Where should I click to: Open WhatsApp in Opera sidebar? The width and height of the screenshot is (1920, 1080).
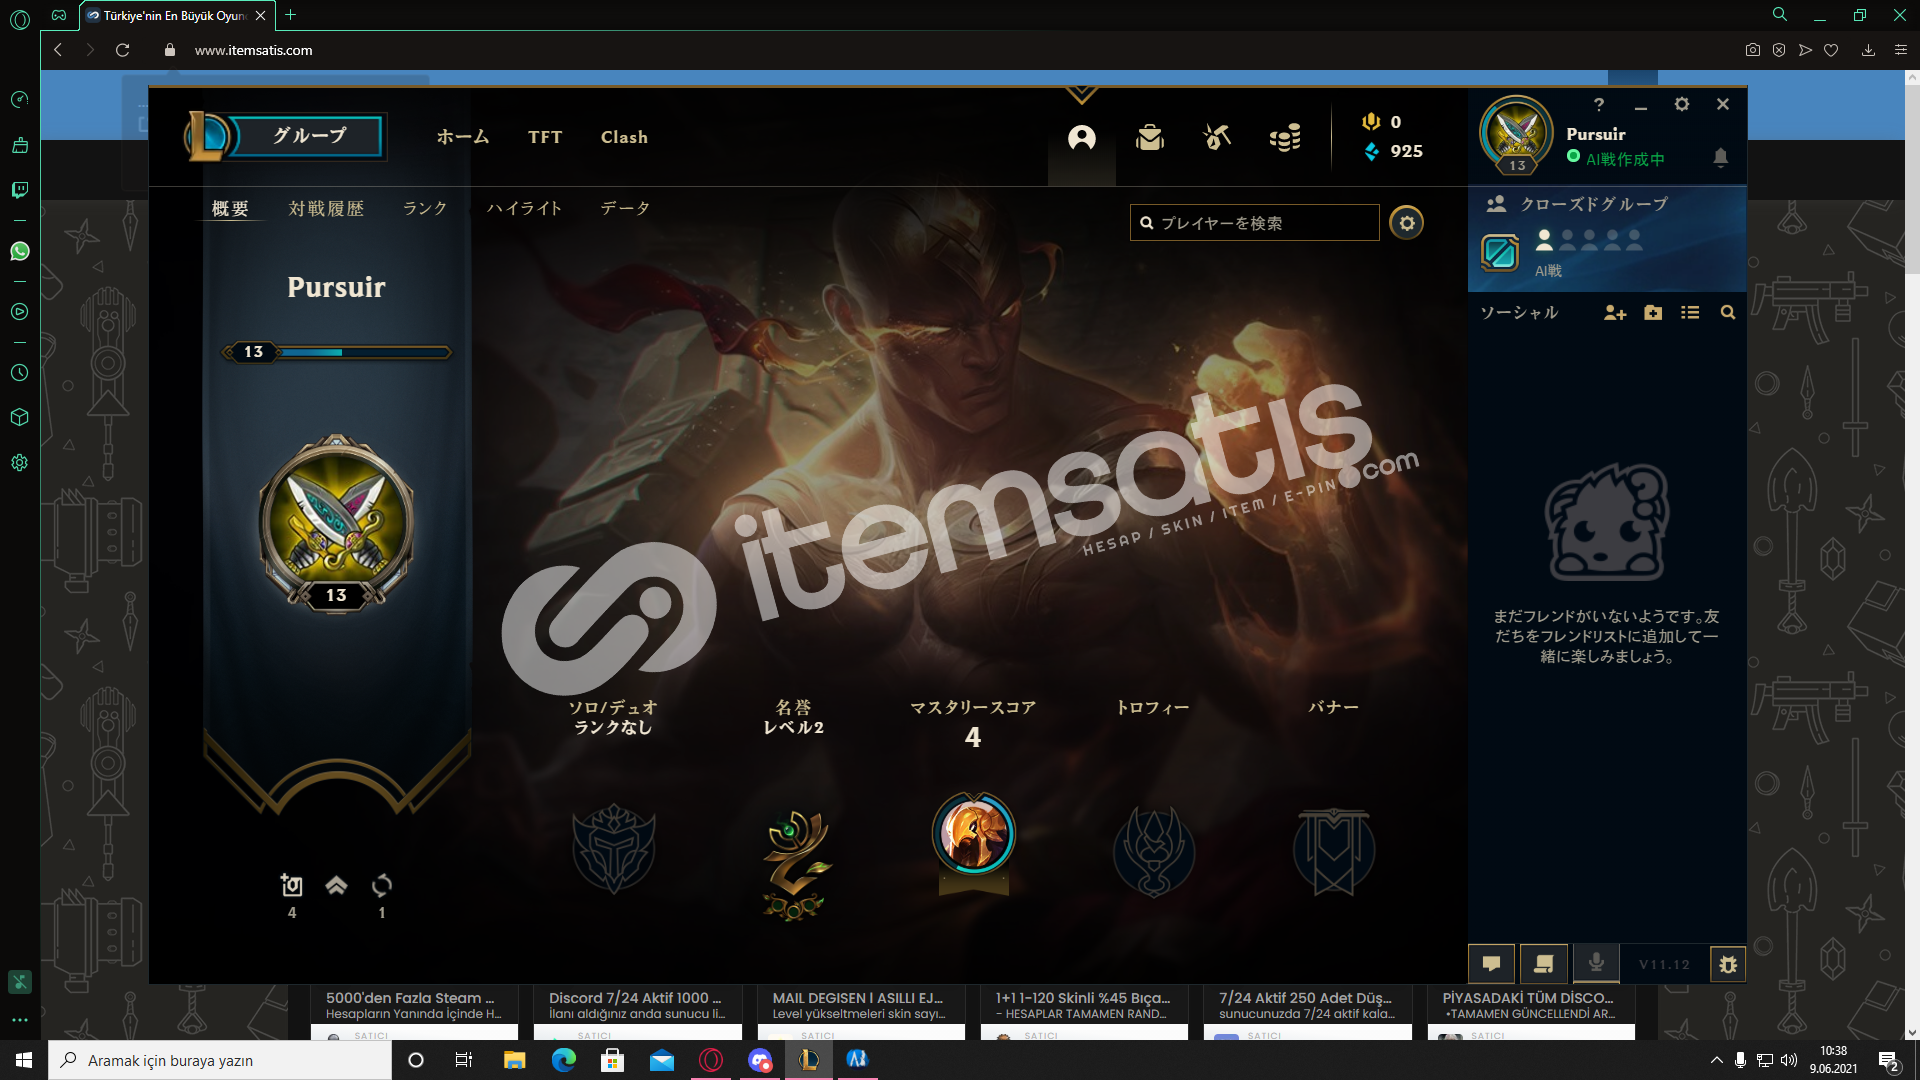[19, 251]
